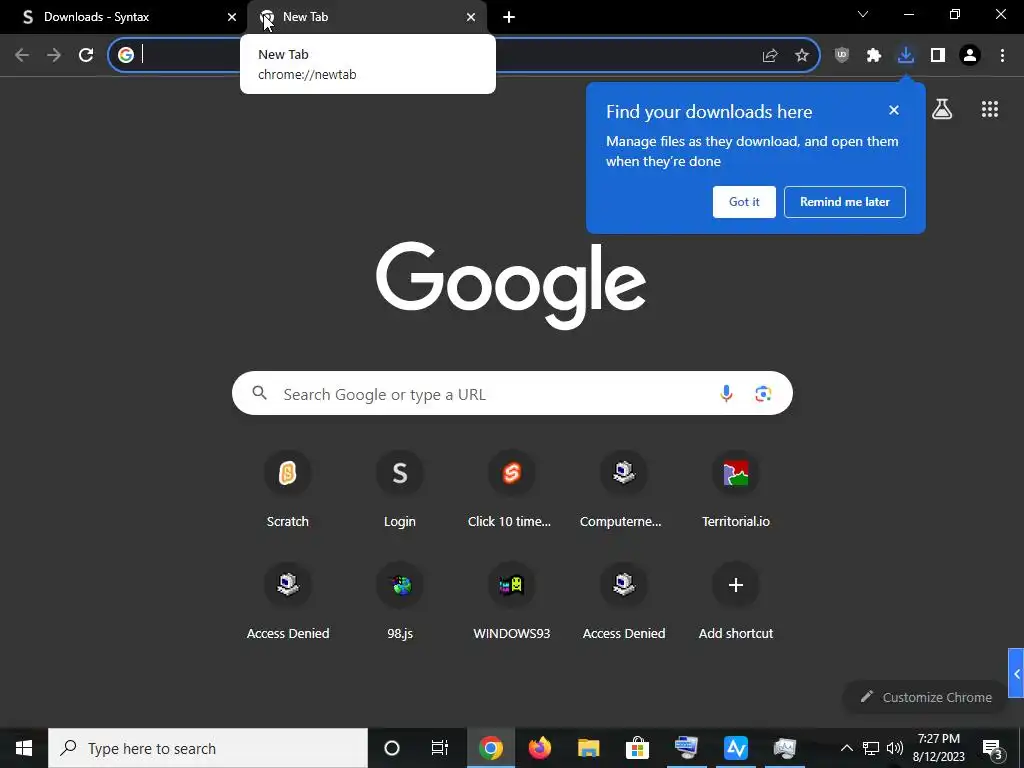Open a new tab with plus button
The height and width of the screenshot is (768, 1024).
[x=509, y=17]
